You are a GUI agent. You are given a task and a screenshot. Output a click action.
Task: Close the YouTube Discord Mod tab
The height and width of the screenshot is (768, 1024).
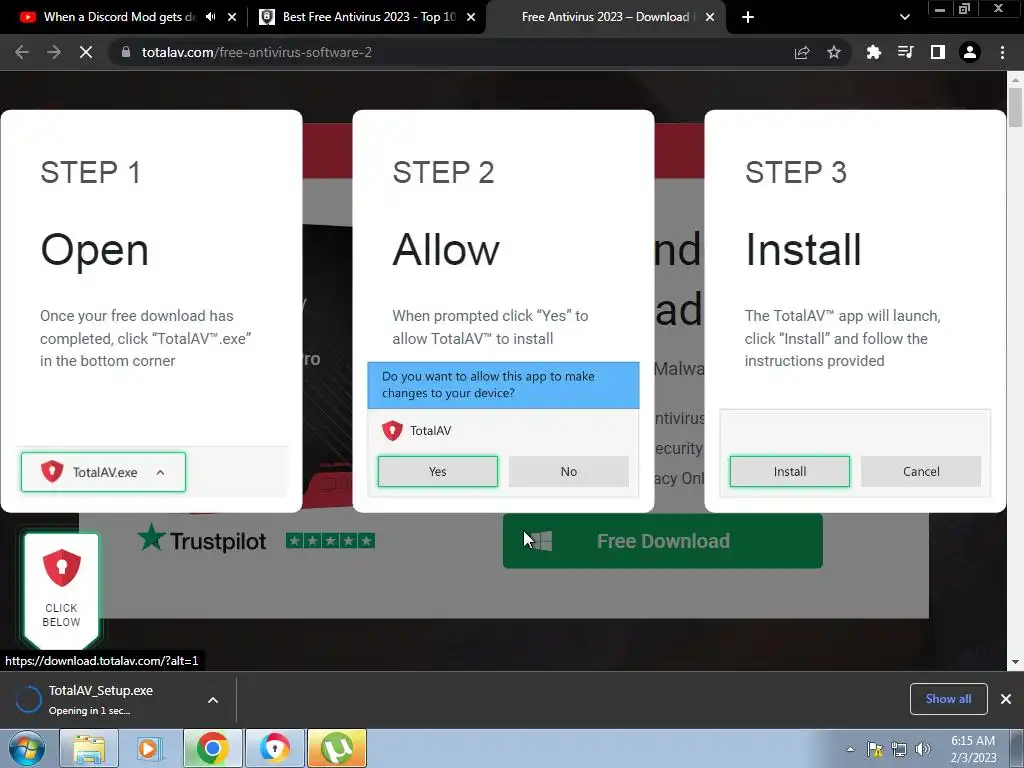click(232, 17)
